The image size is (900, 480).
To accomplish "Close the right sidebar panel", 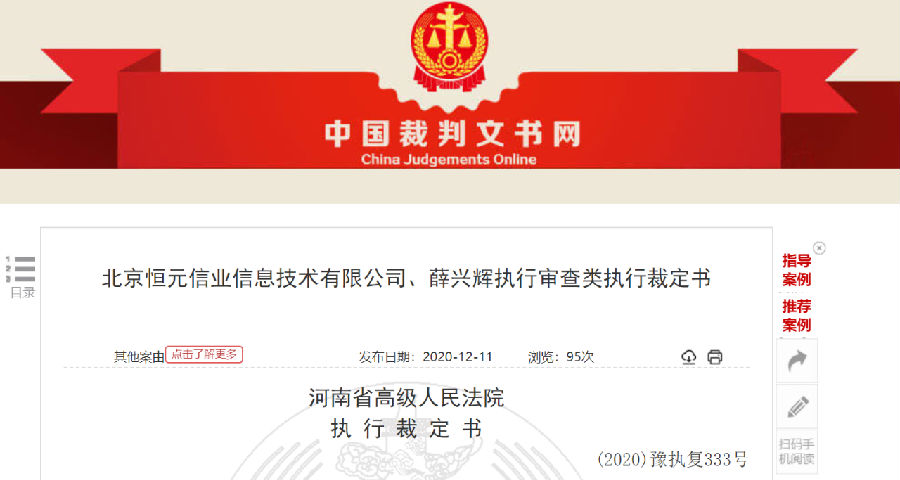I will point(819,248).
